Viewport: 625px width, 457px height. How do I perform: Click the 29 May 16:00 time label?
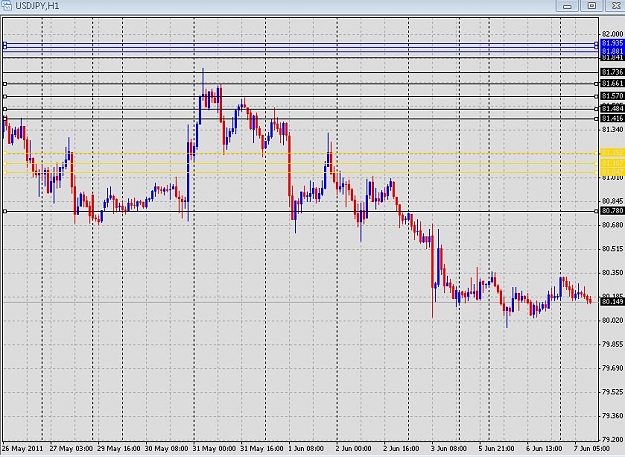pos(118,449)
